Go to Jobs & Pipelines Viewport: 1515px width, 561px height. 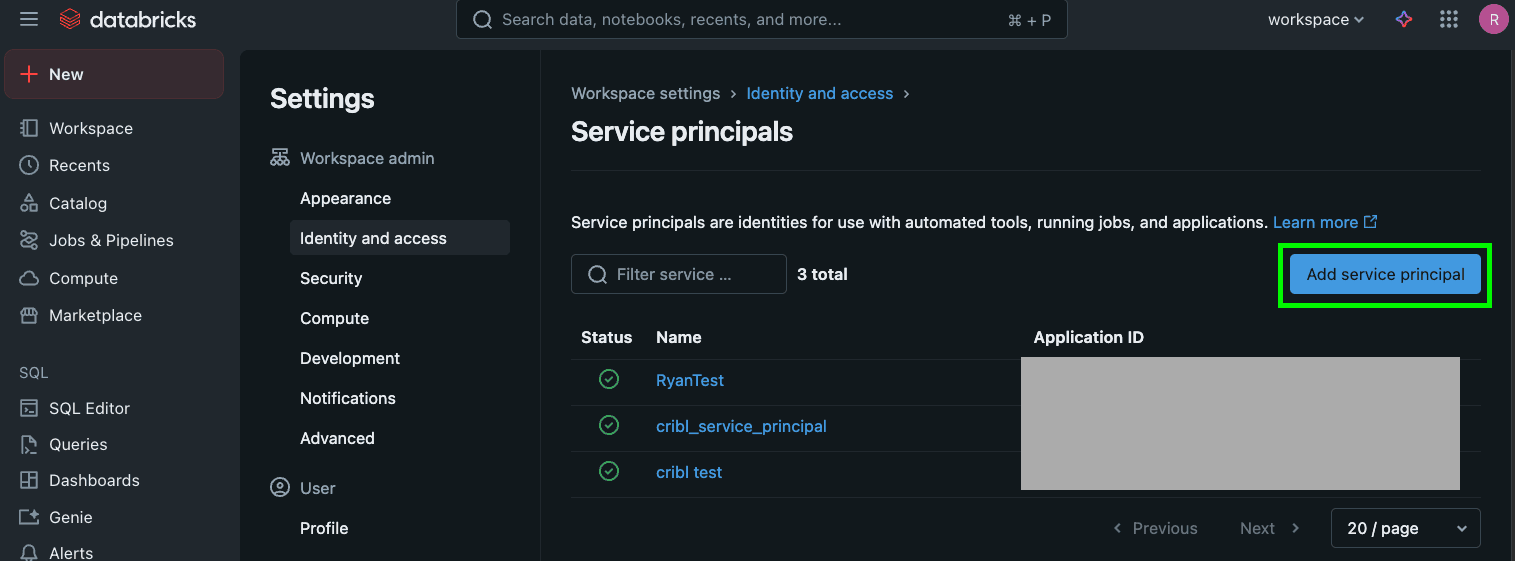(111, 240)
